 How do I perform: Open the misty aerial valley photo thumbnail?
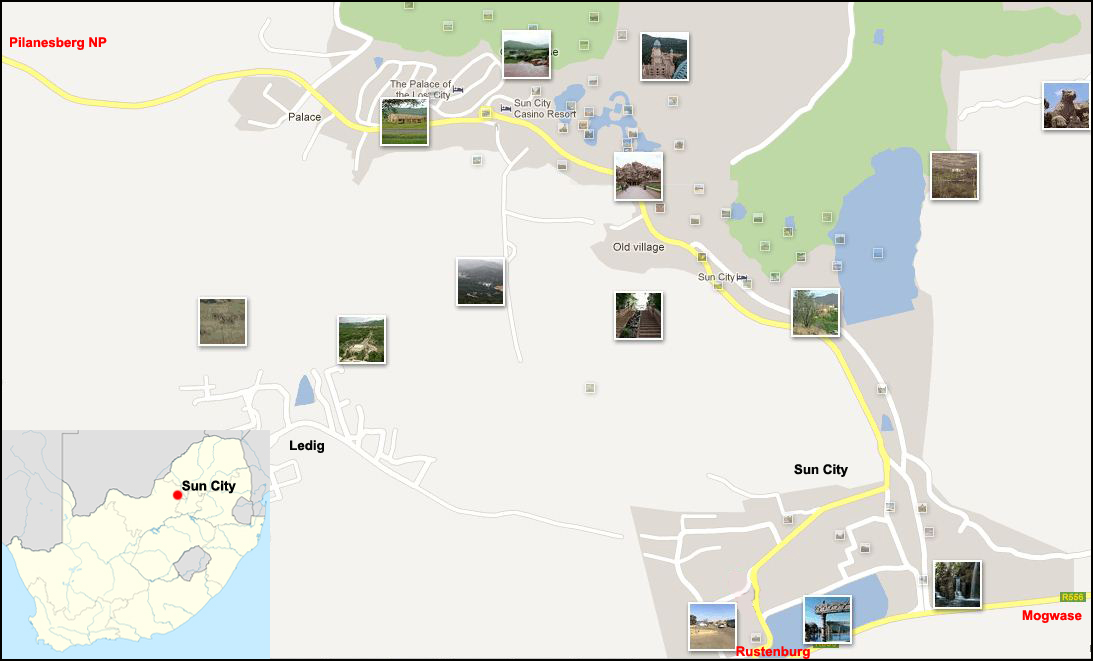click(x=480, y=282)
